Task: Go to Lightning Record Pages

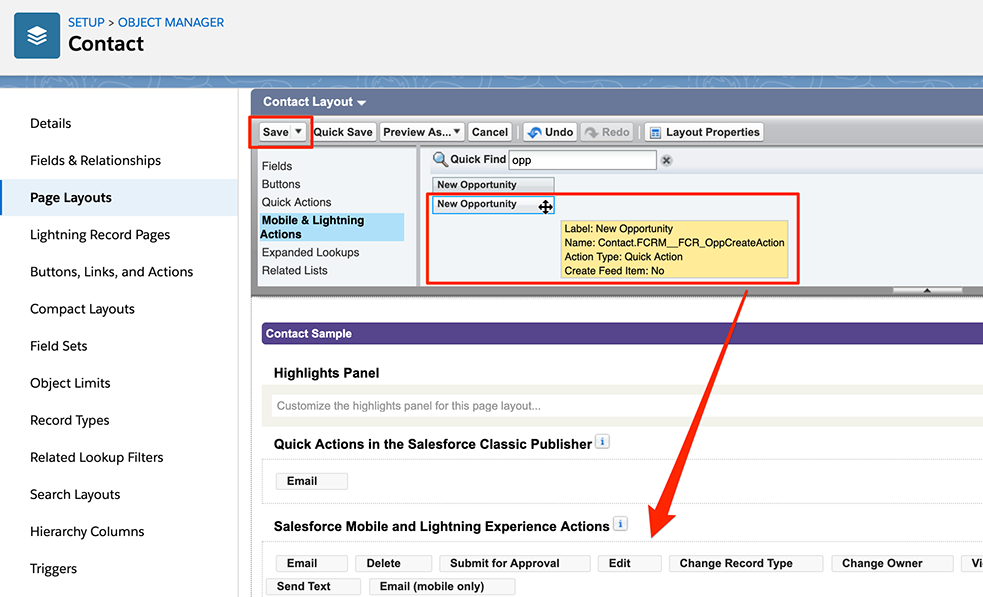Action: pyautogui.click(x=100, y=235)
